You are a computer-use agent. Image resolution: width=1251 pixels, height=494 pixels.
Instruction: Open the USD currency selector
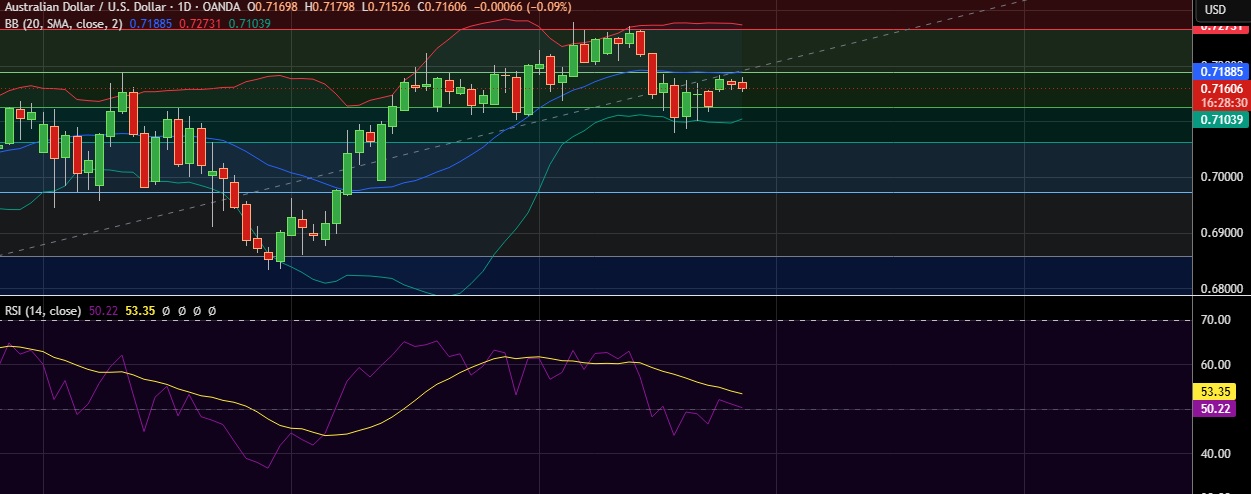coord(1215,9)
